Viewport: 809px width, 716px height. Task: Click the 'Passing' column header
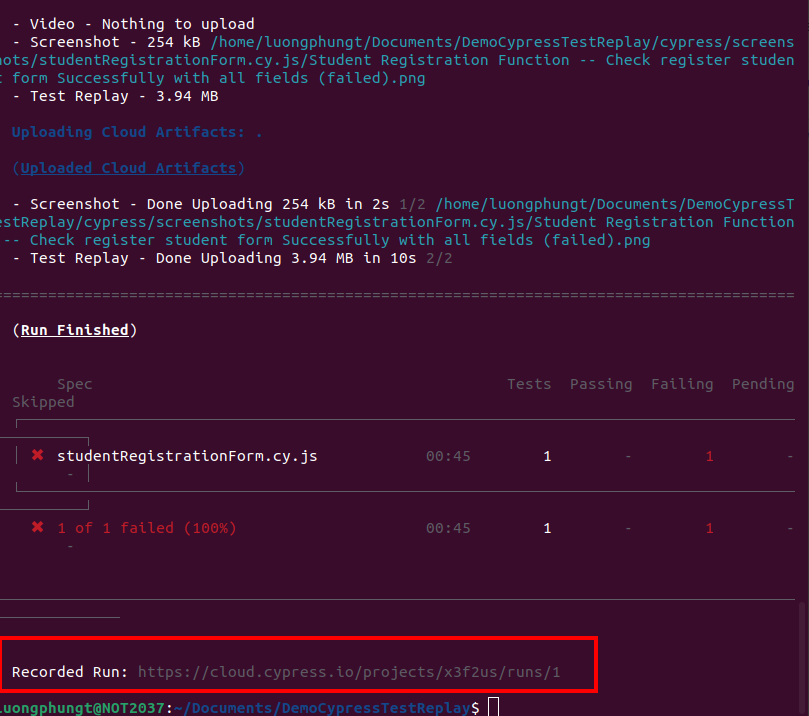[601, 384]
